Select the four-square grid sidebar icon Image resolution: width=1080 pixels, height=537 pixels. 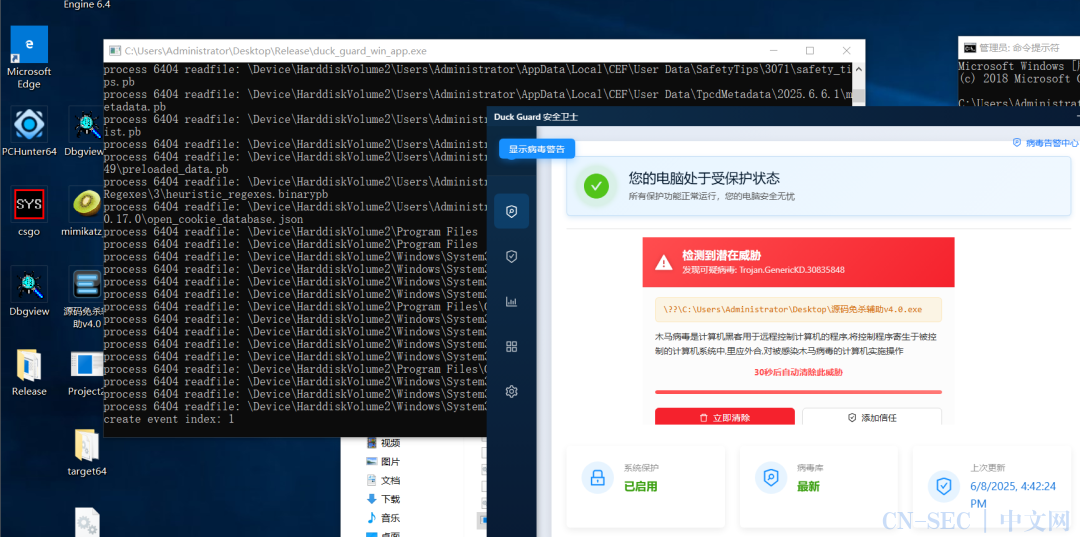[511, 346]
